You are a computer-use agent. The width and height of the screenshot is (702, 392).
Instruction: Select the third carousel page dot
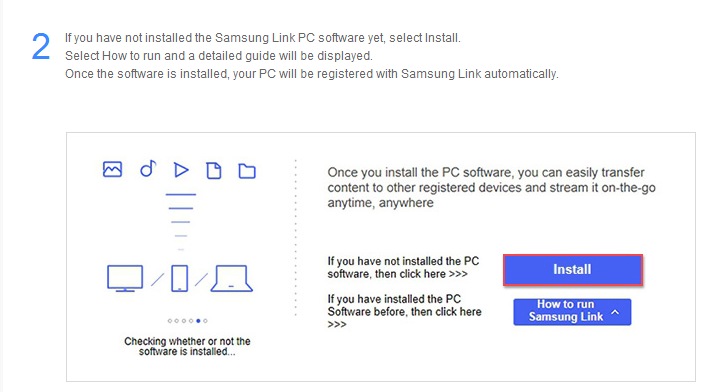[x=184, y=321]
